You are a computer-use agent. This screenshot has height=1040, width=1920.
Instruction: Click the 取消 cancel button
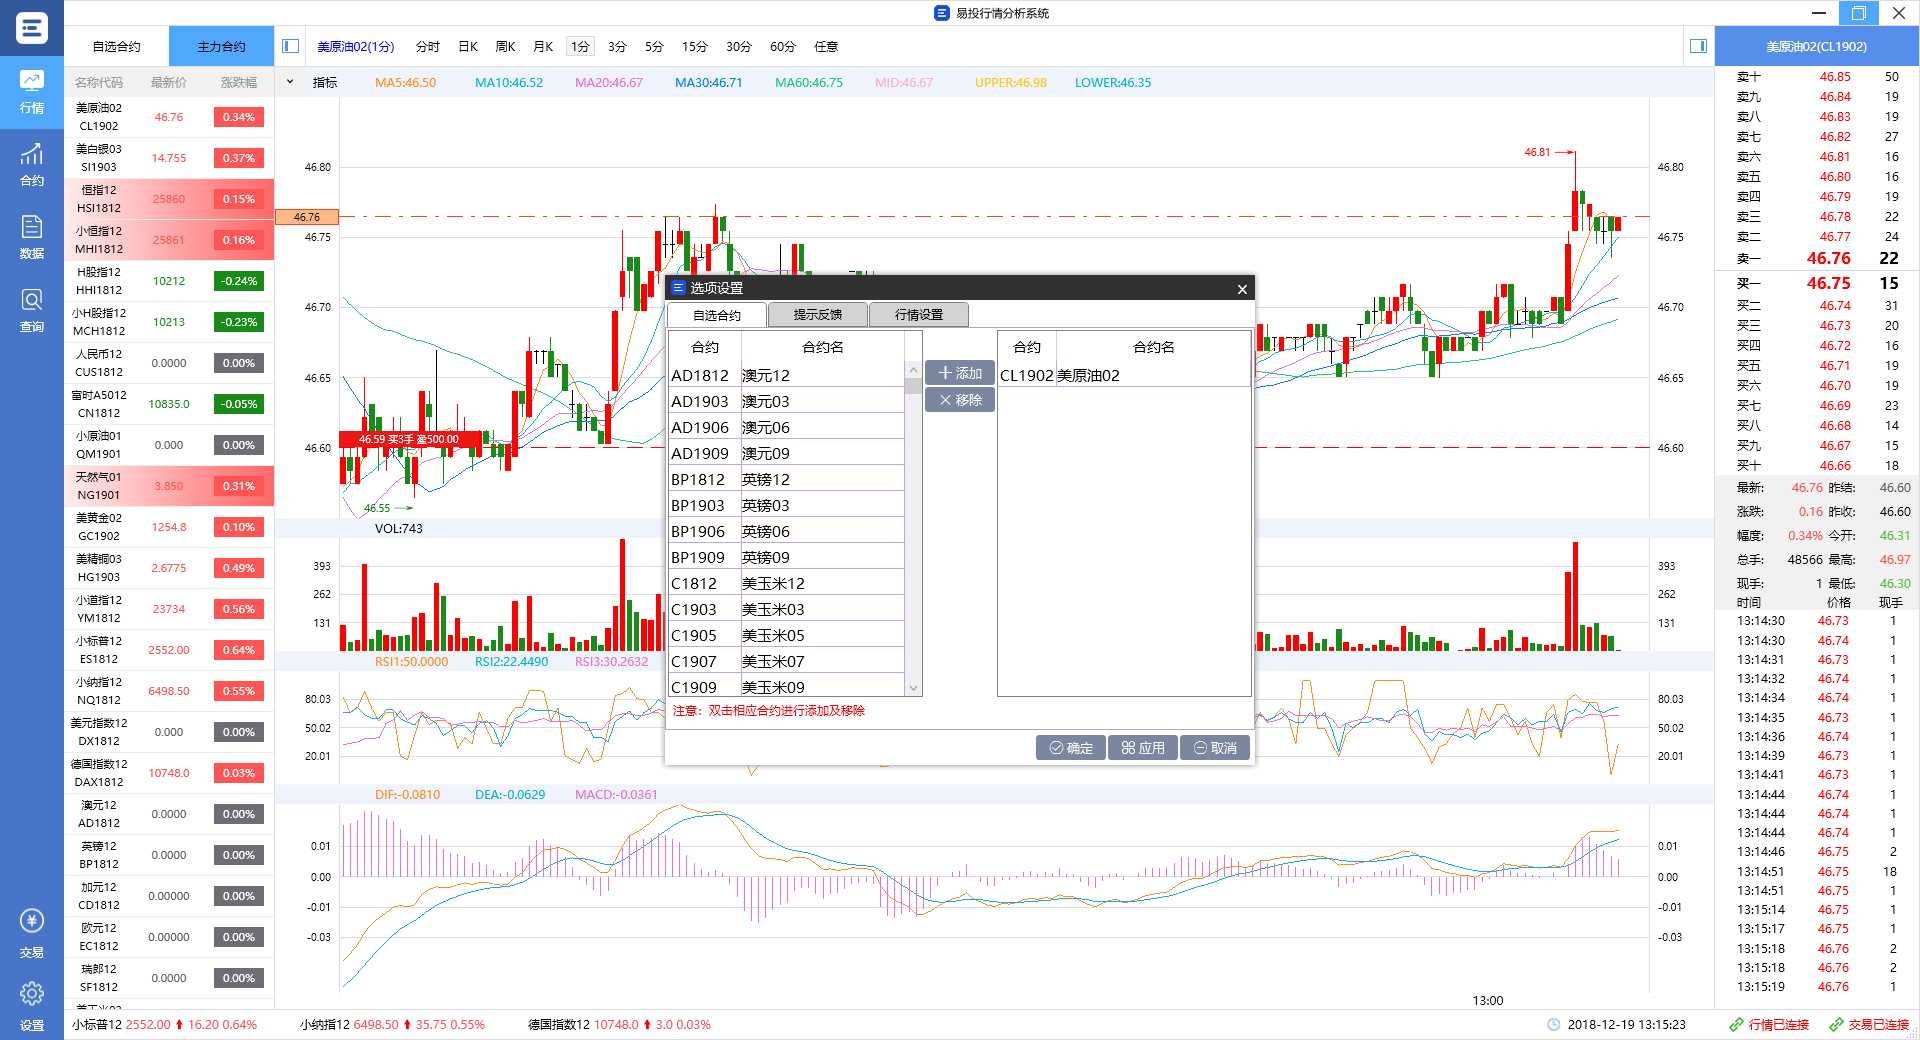pyautogui.click(x=1215, y=748)
